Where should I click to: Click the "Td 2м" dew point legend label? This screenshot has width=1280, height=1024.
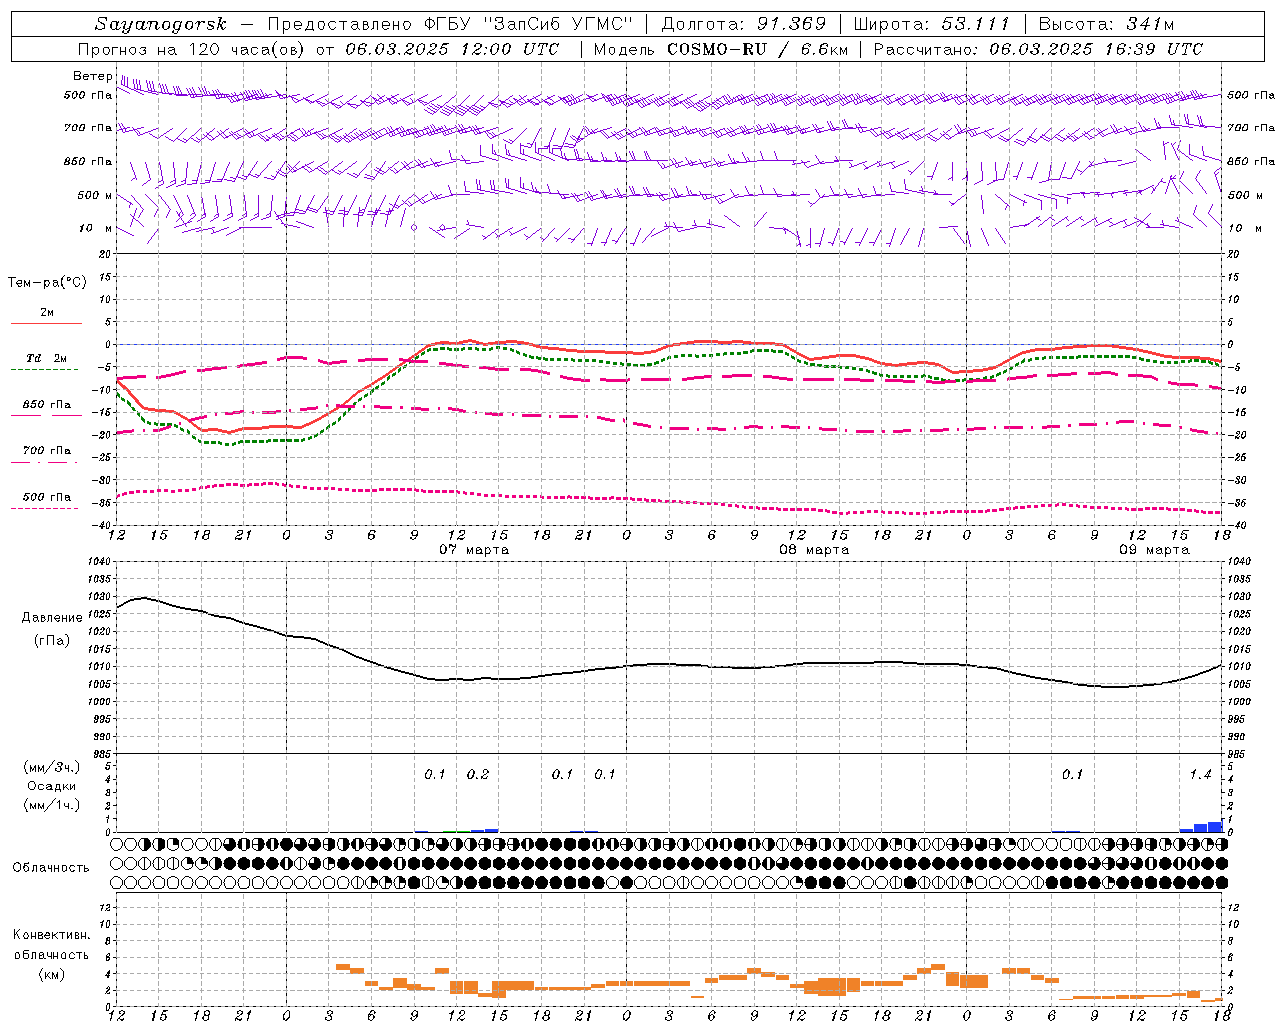tap(46, 358)
